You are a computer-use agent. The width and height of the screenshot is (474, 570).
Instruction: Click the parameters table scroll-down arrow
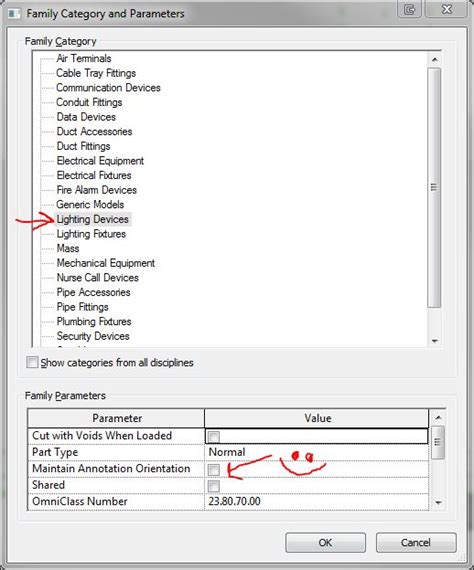click(x=438, y=503)
